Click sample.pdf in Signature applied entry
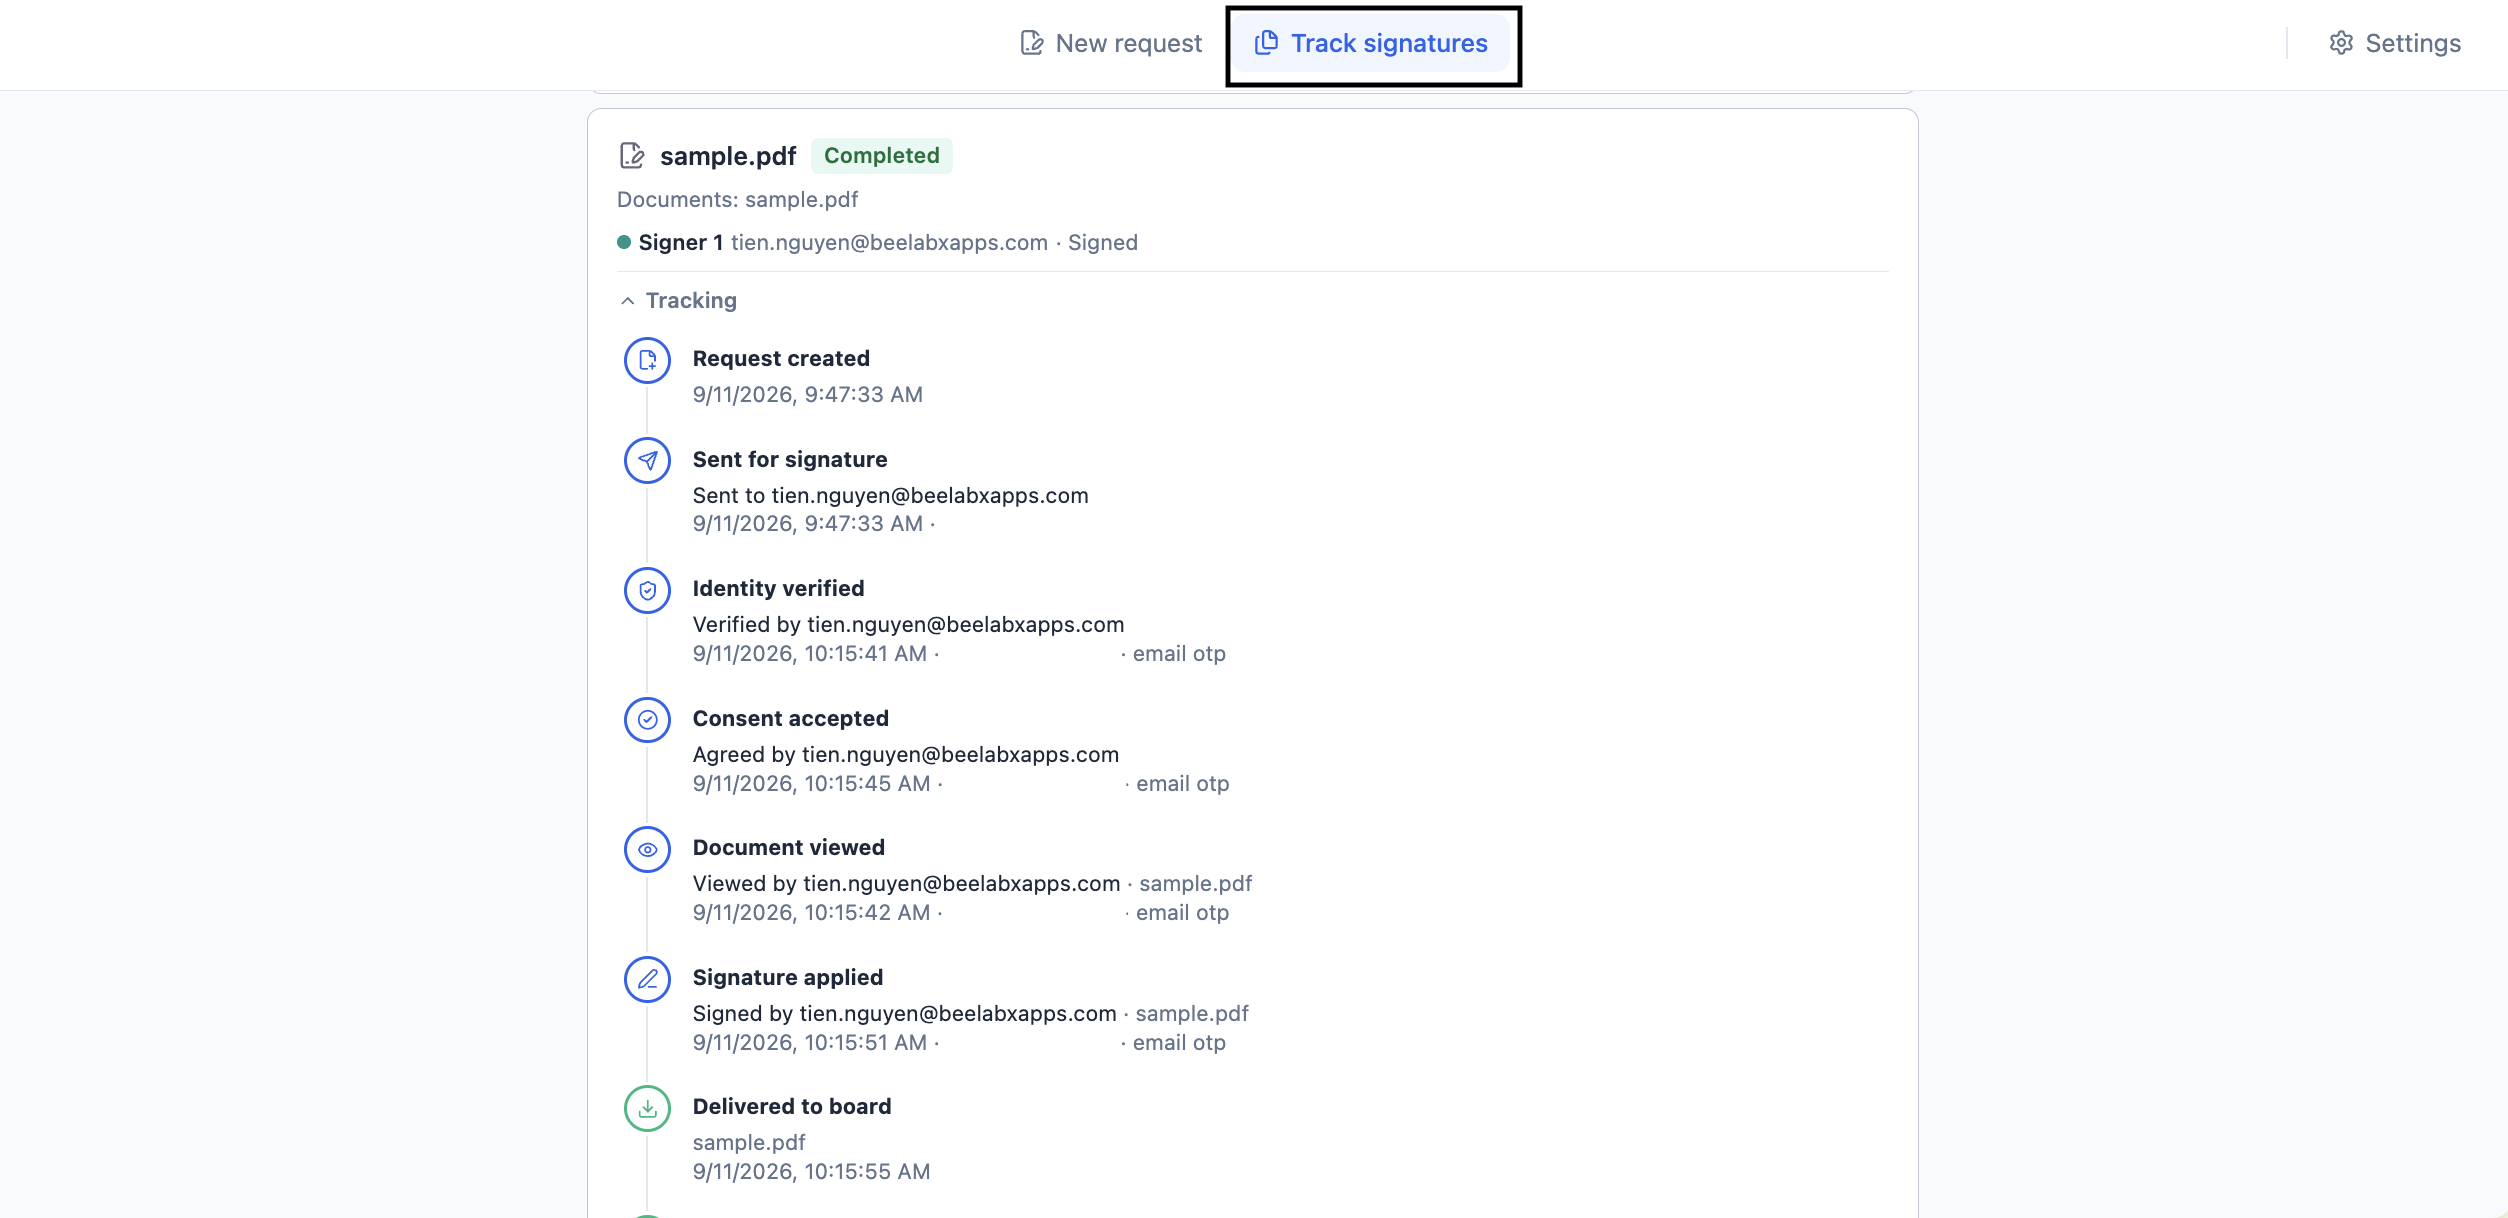Screen dimensions: 2508x1218 point(1192,1014)
